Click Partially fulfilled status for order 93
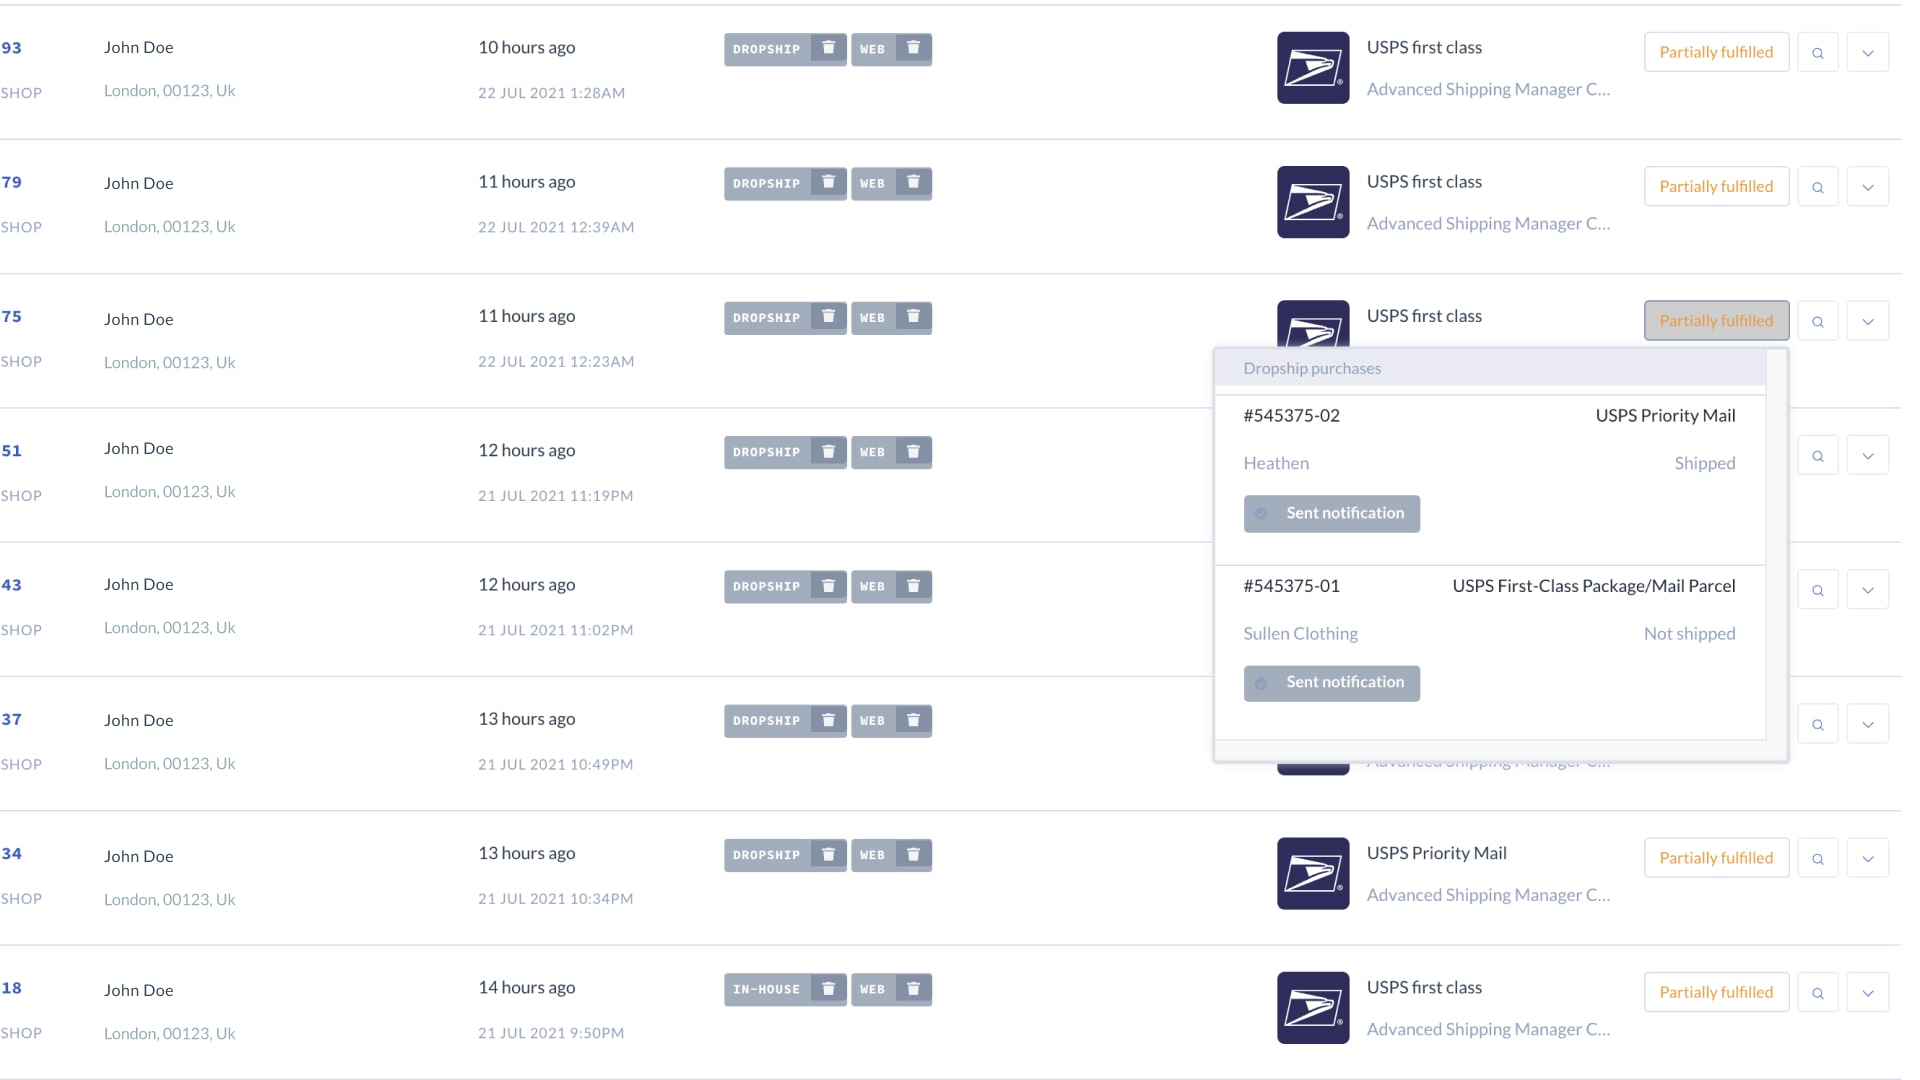Viewport: 1920px width, 1080px height. click(x=1717, y=51)
